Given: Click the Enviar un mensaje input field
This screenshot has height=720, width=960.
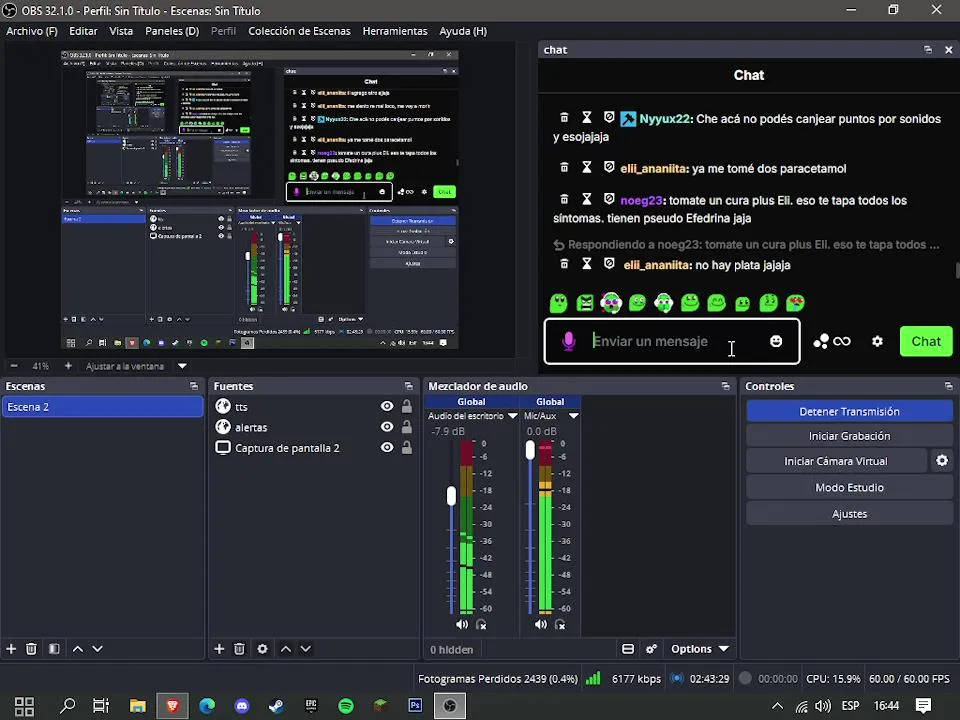Looking at the screenshot, I should (672, 341).
